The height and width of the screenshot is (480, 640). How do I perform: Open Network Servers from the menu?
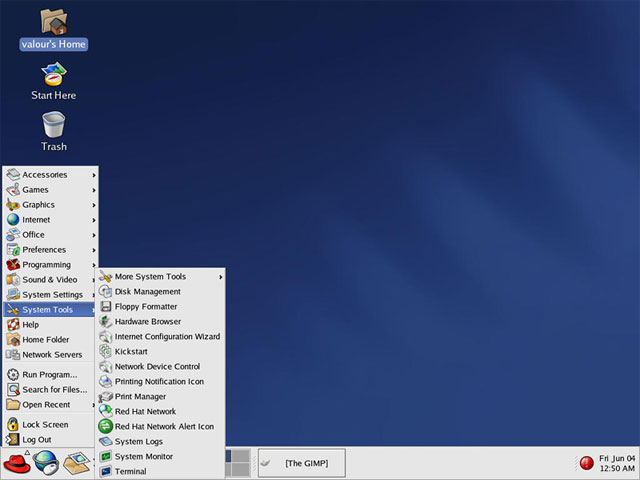click(x=50, y=355)
